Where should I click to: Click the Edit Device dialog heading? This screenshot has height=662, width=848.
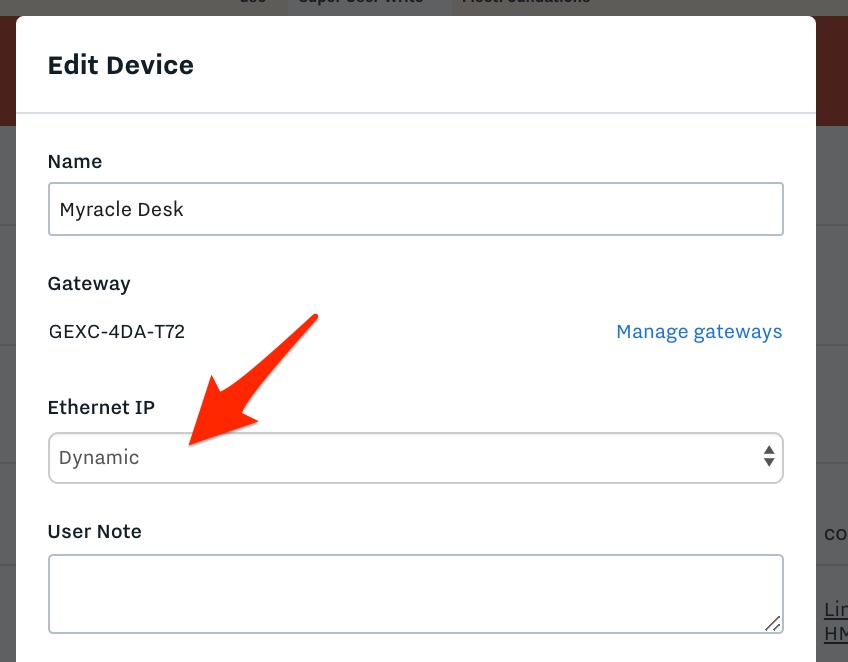(x=121, y=65)
